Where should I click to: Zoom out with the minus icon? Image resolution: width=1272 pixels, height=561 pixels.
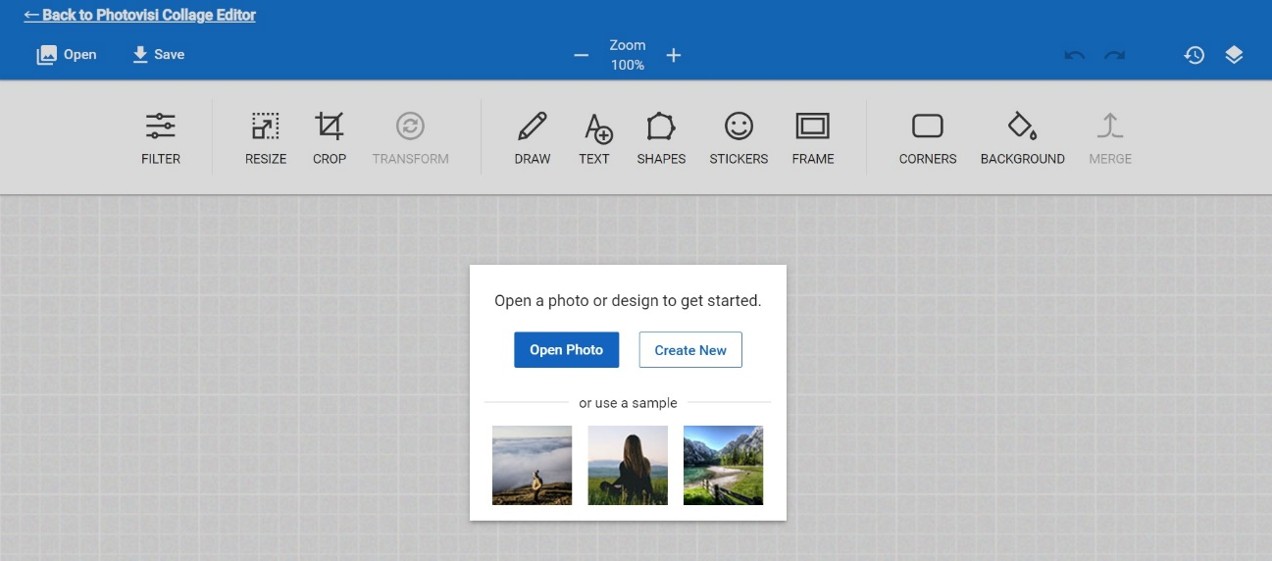click(x=581, y=55)
